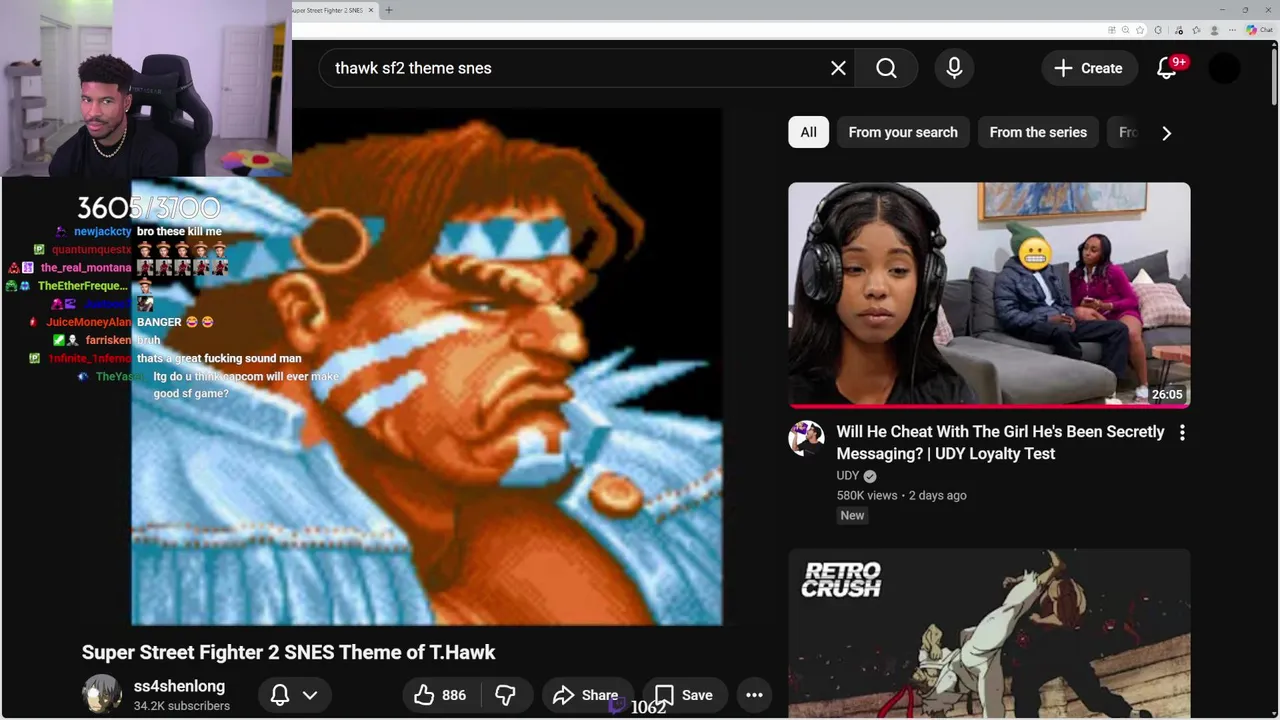
Task: Like the video with the 886 thumbs up
Action: click(440, 695)
